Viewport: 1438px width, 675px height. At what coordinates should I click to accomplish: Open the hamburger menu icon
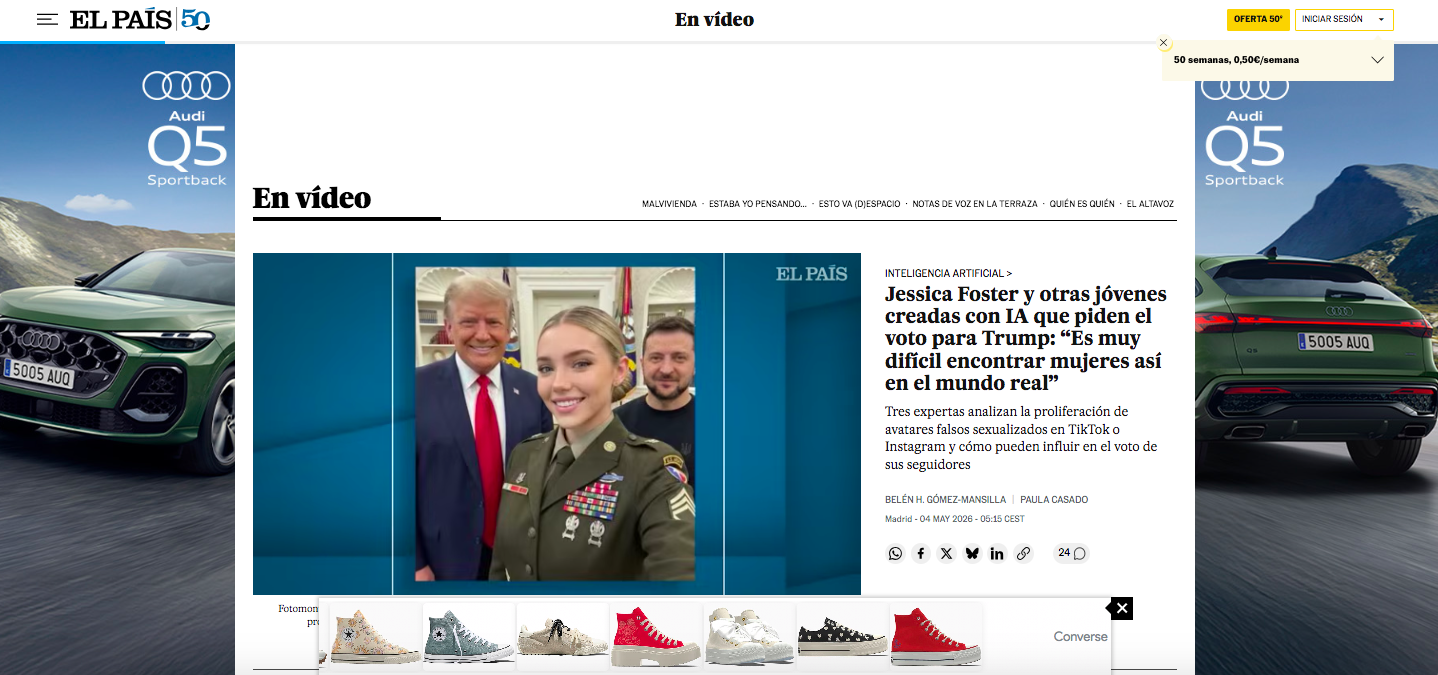point(47,19)
